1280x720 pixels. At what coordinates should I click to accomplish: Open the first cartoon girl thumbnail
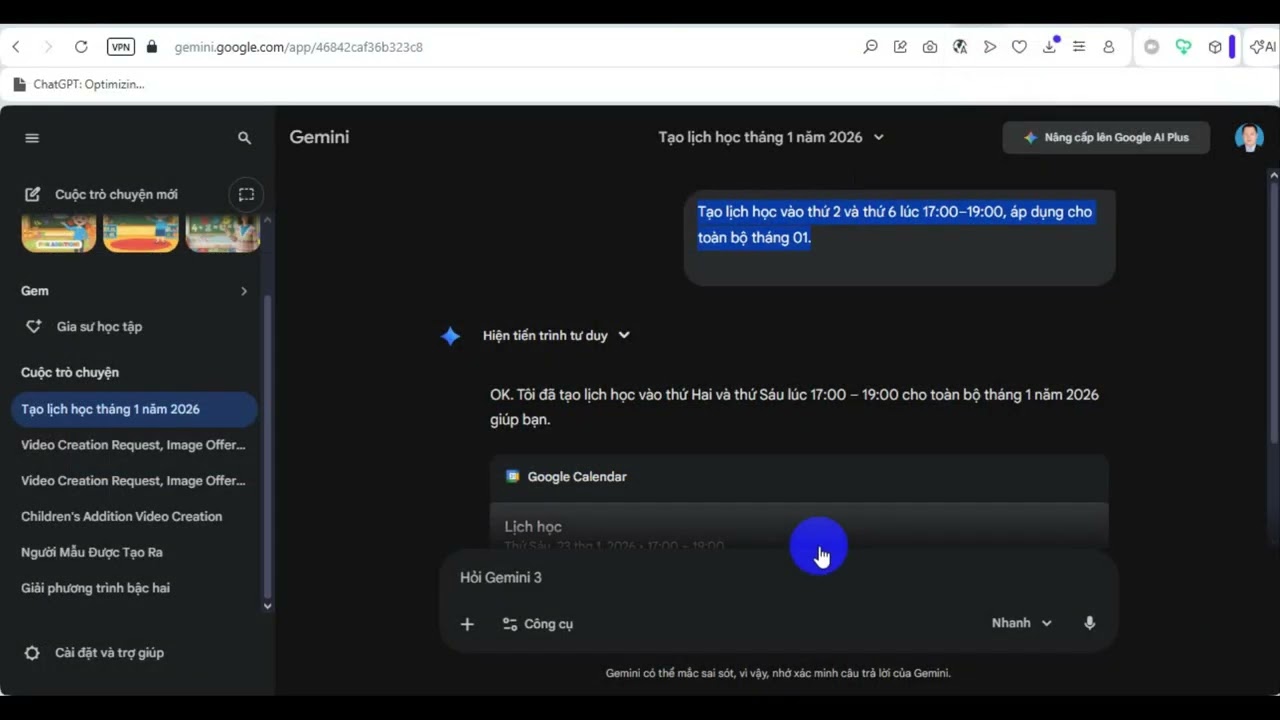(x=59, y=232)
